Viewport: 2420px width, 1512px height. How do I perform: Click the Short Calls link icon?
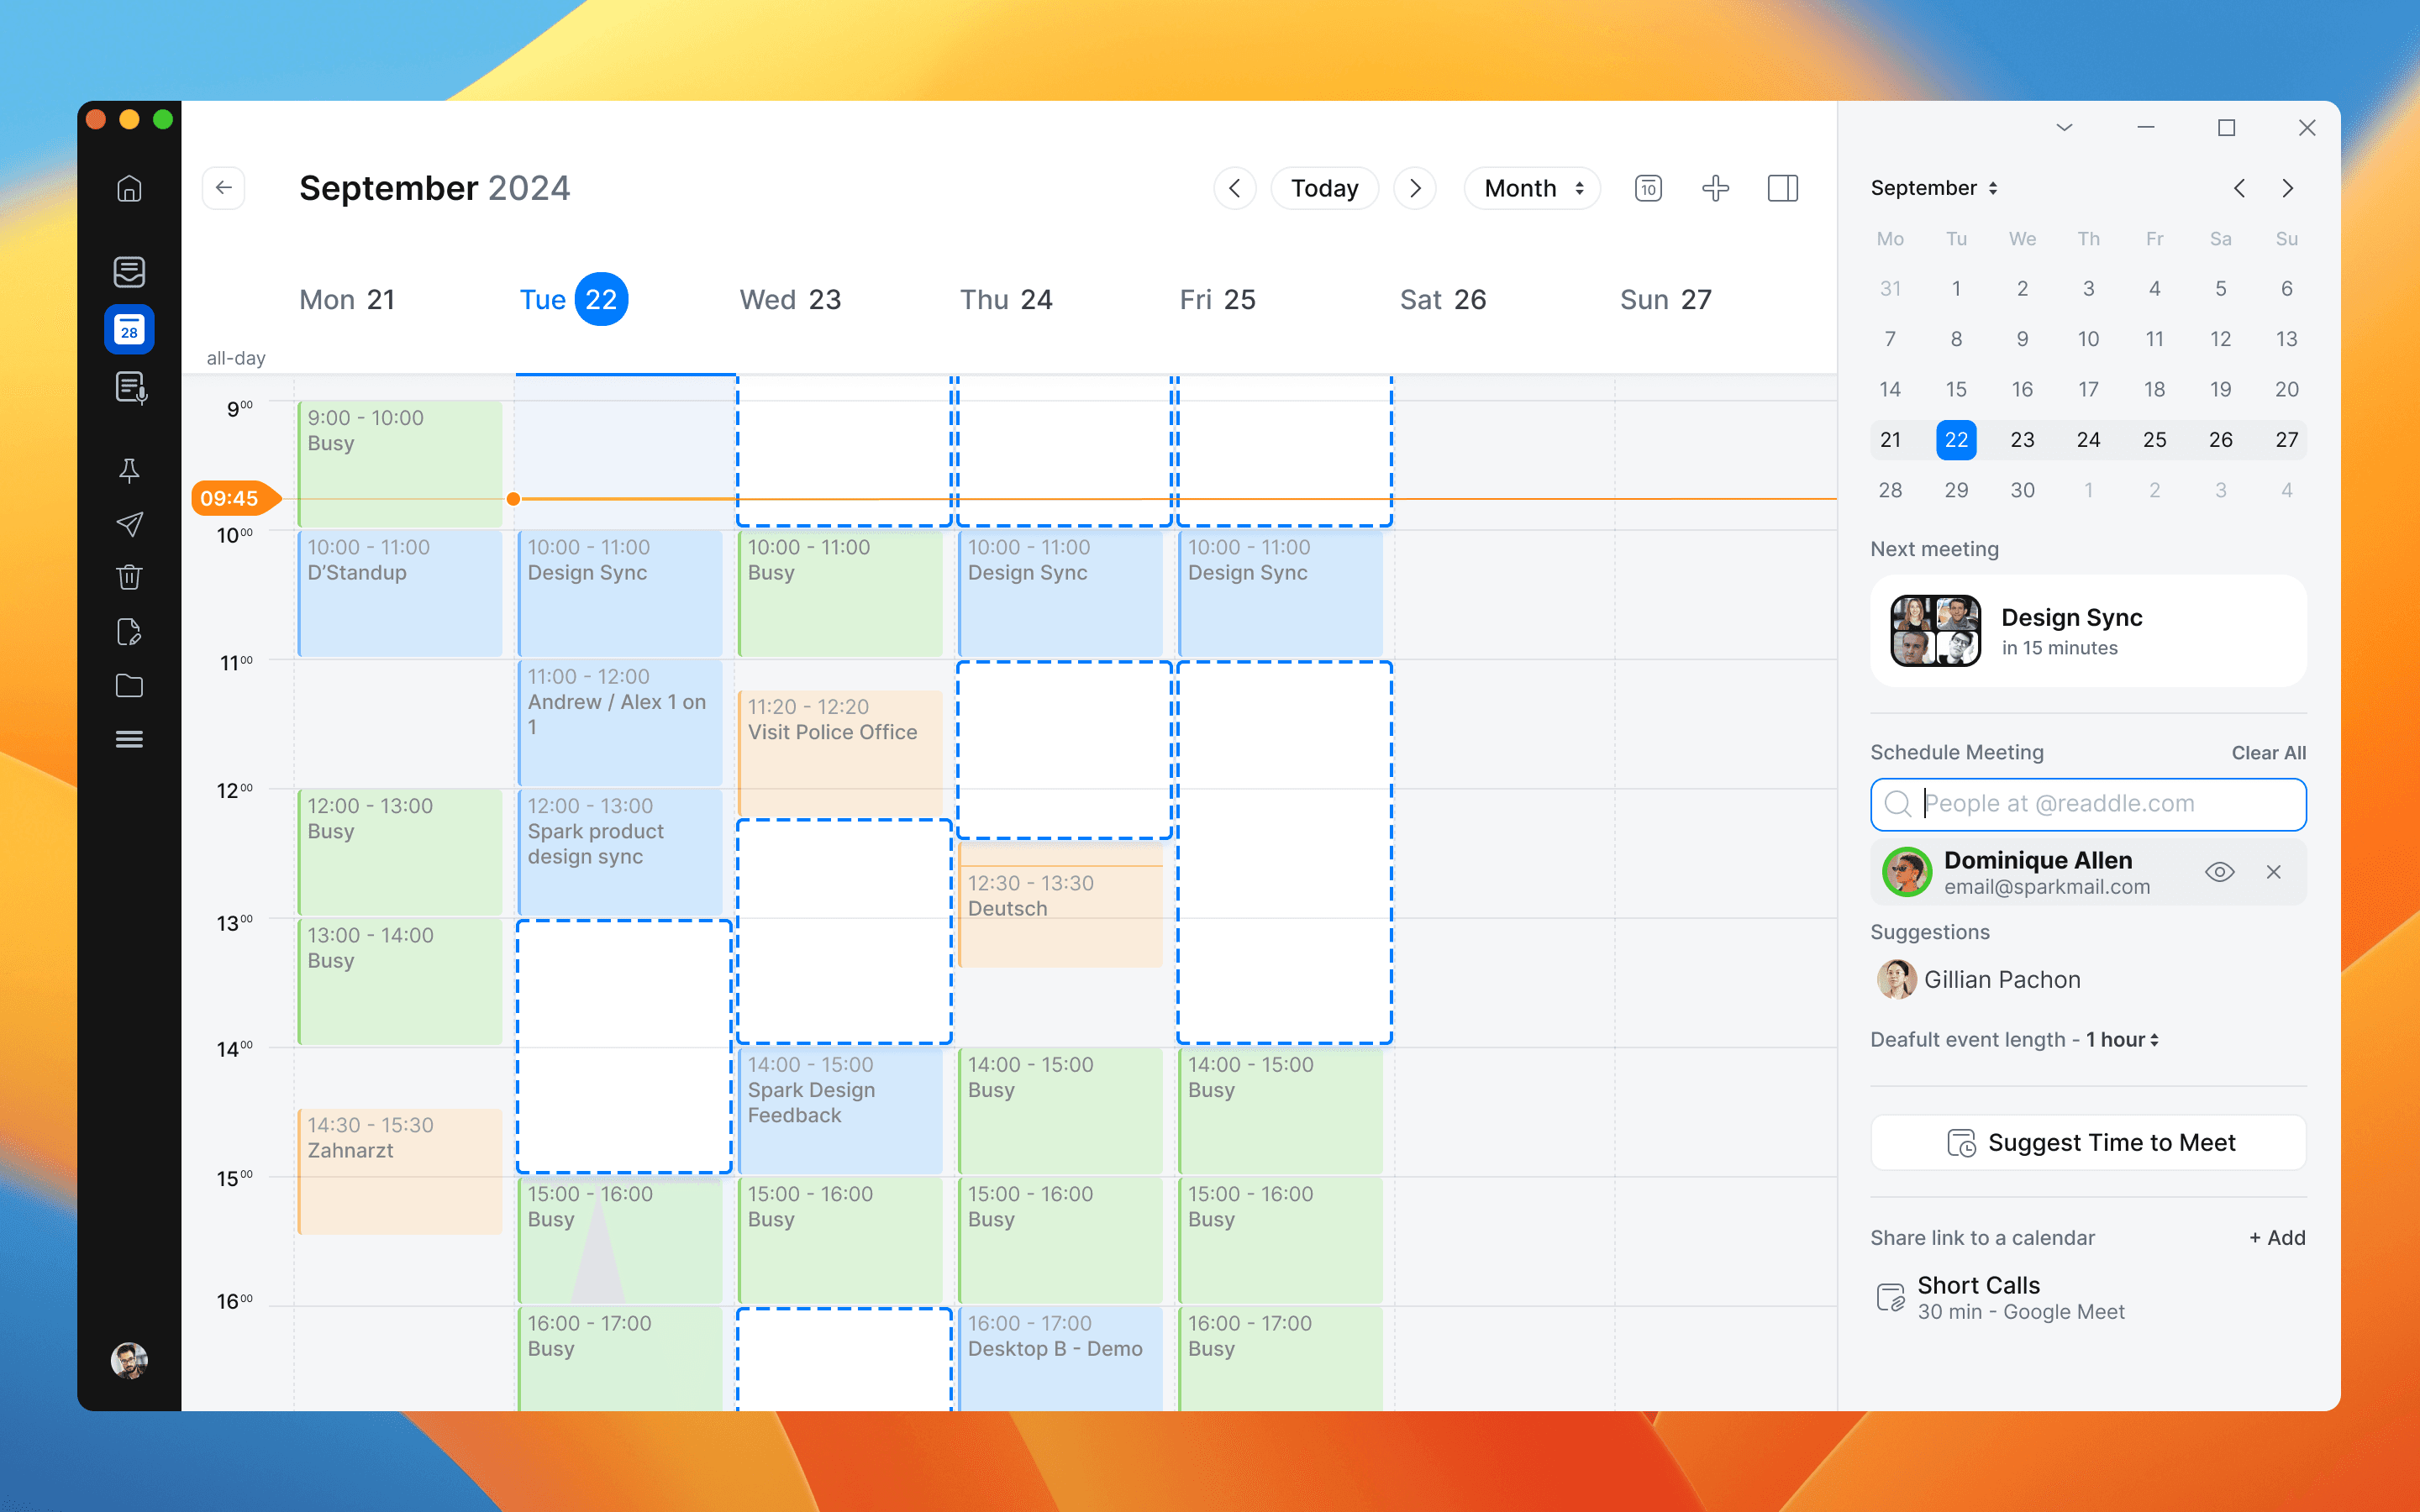click(1890, 1298)
